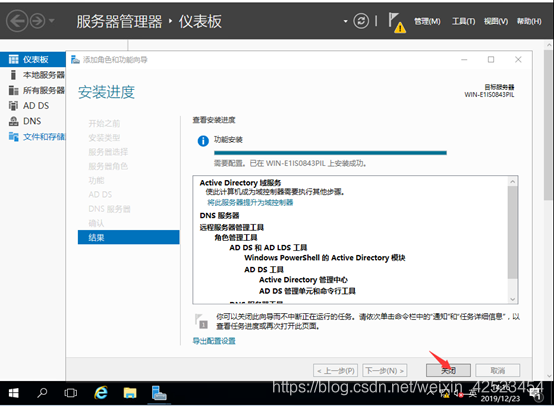Image resolution: width=554 pixels, height=406 pixels.
Task: Click AD DS 和 AD LDS 工具 entry
Action: tap(268, 248)
